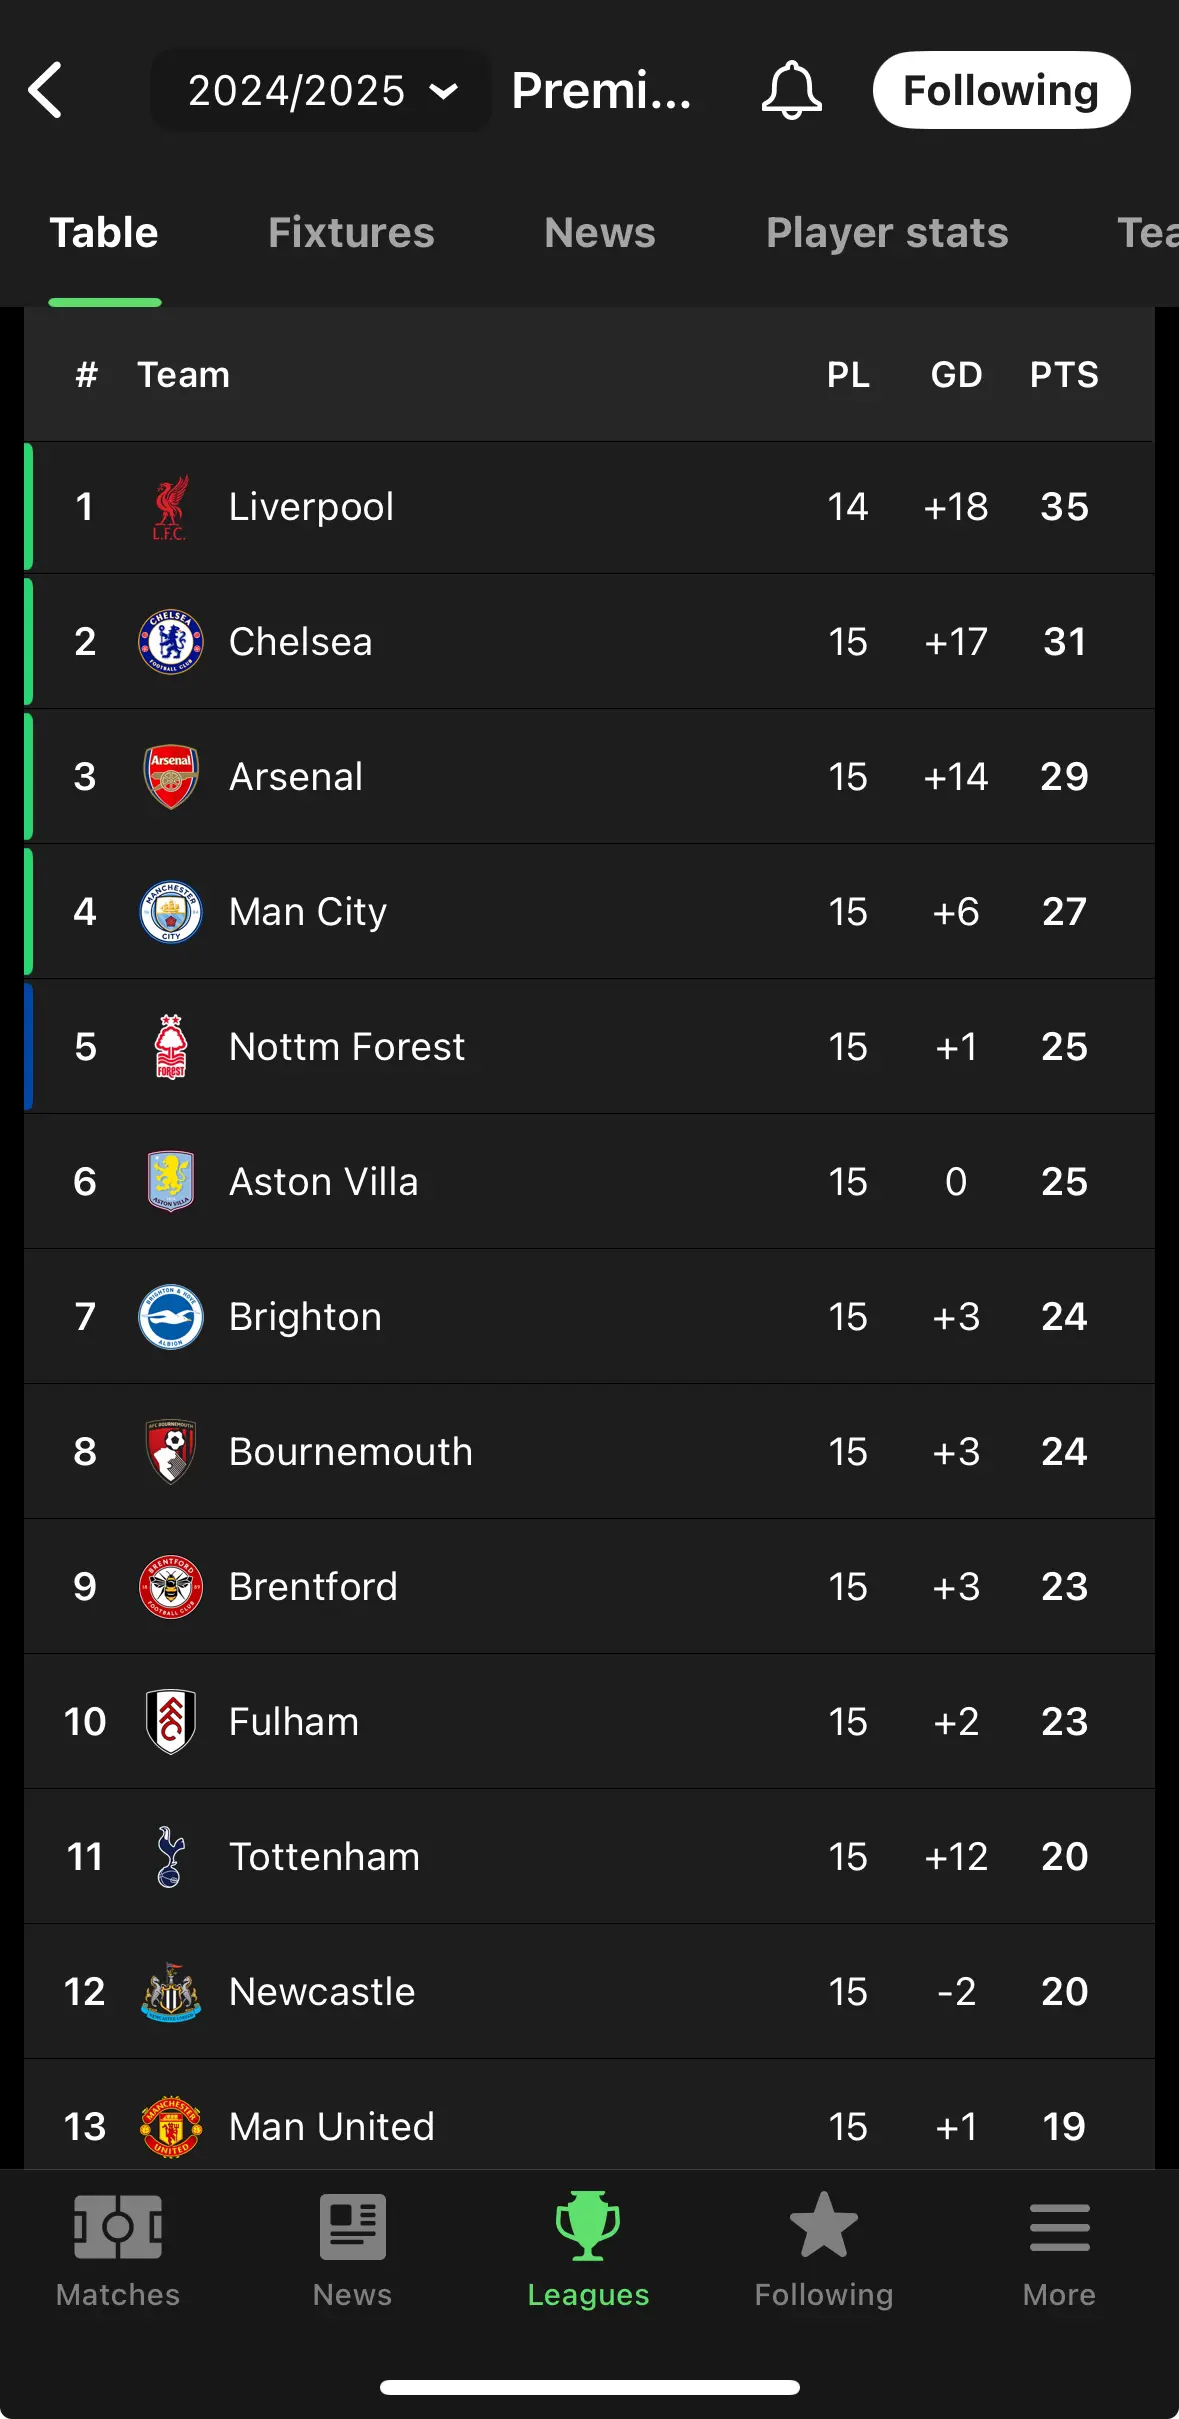Tap the notification bell icon
This screenshot has height=2419, width=1179.
point(791,90)
